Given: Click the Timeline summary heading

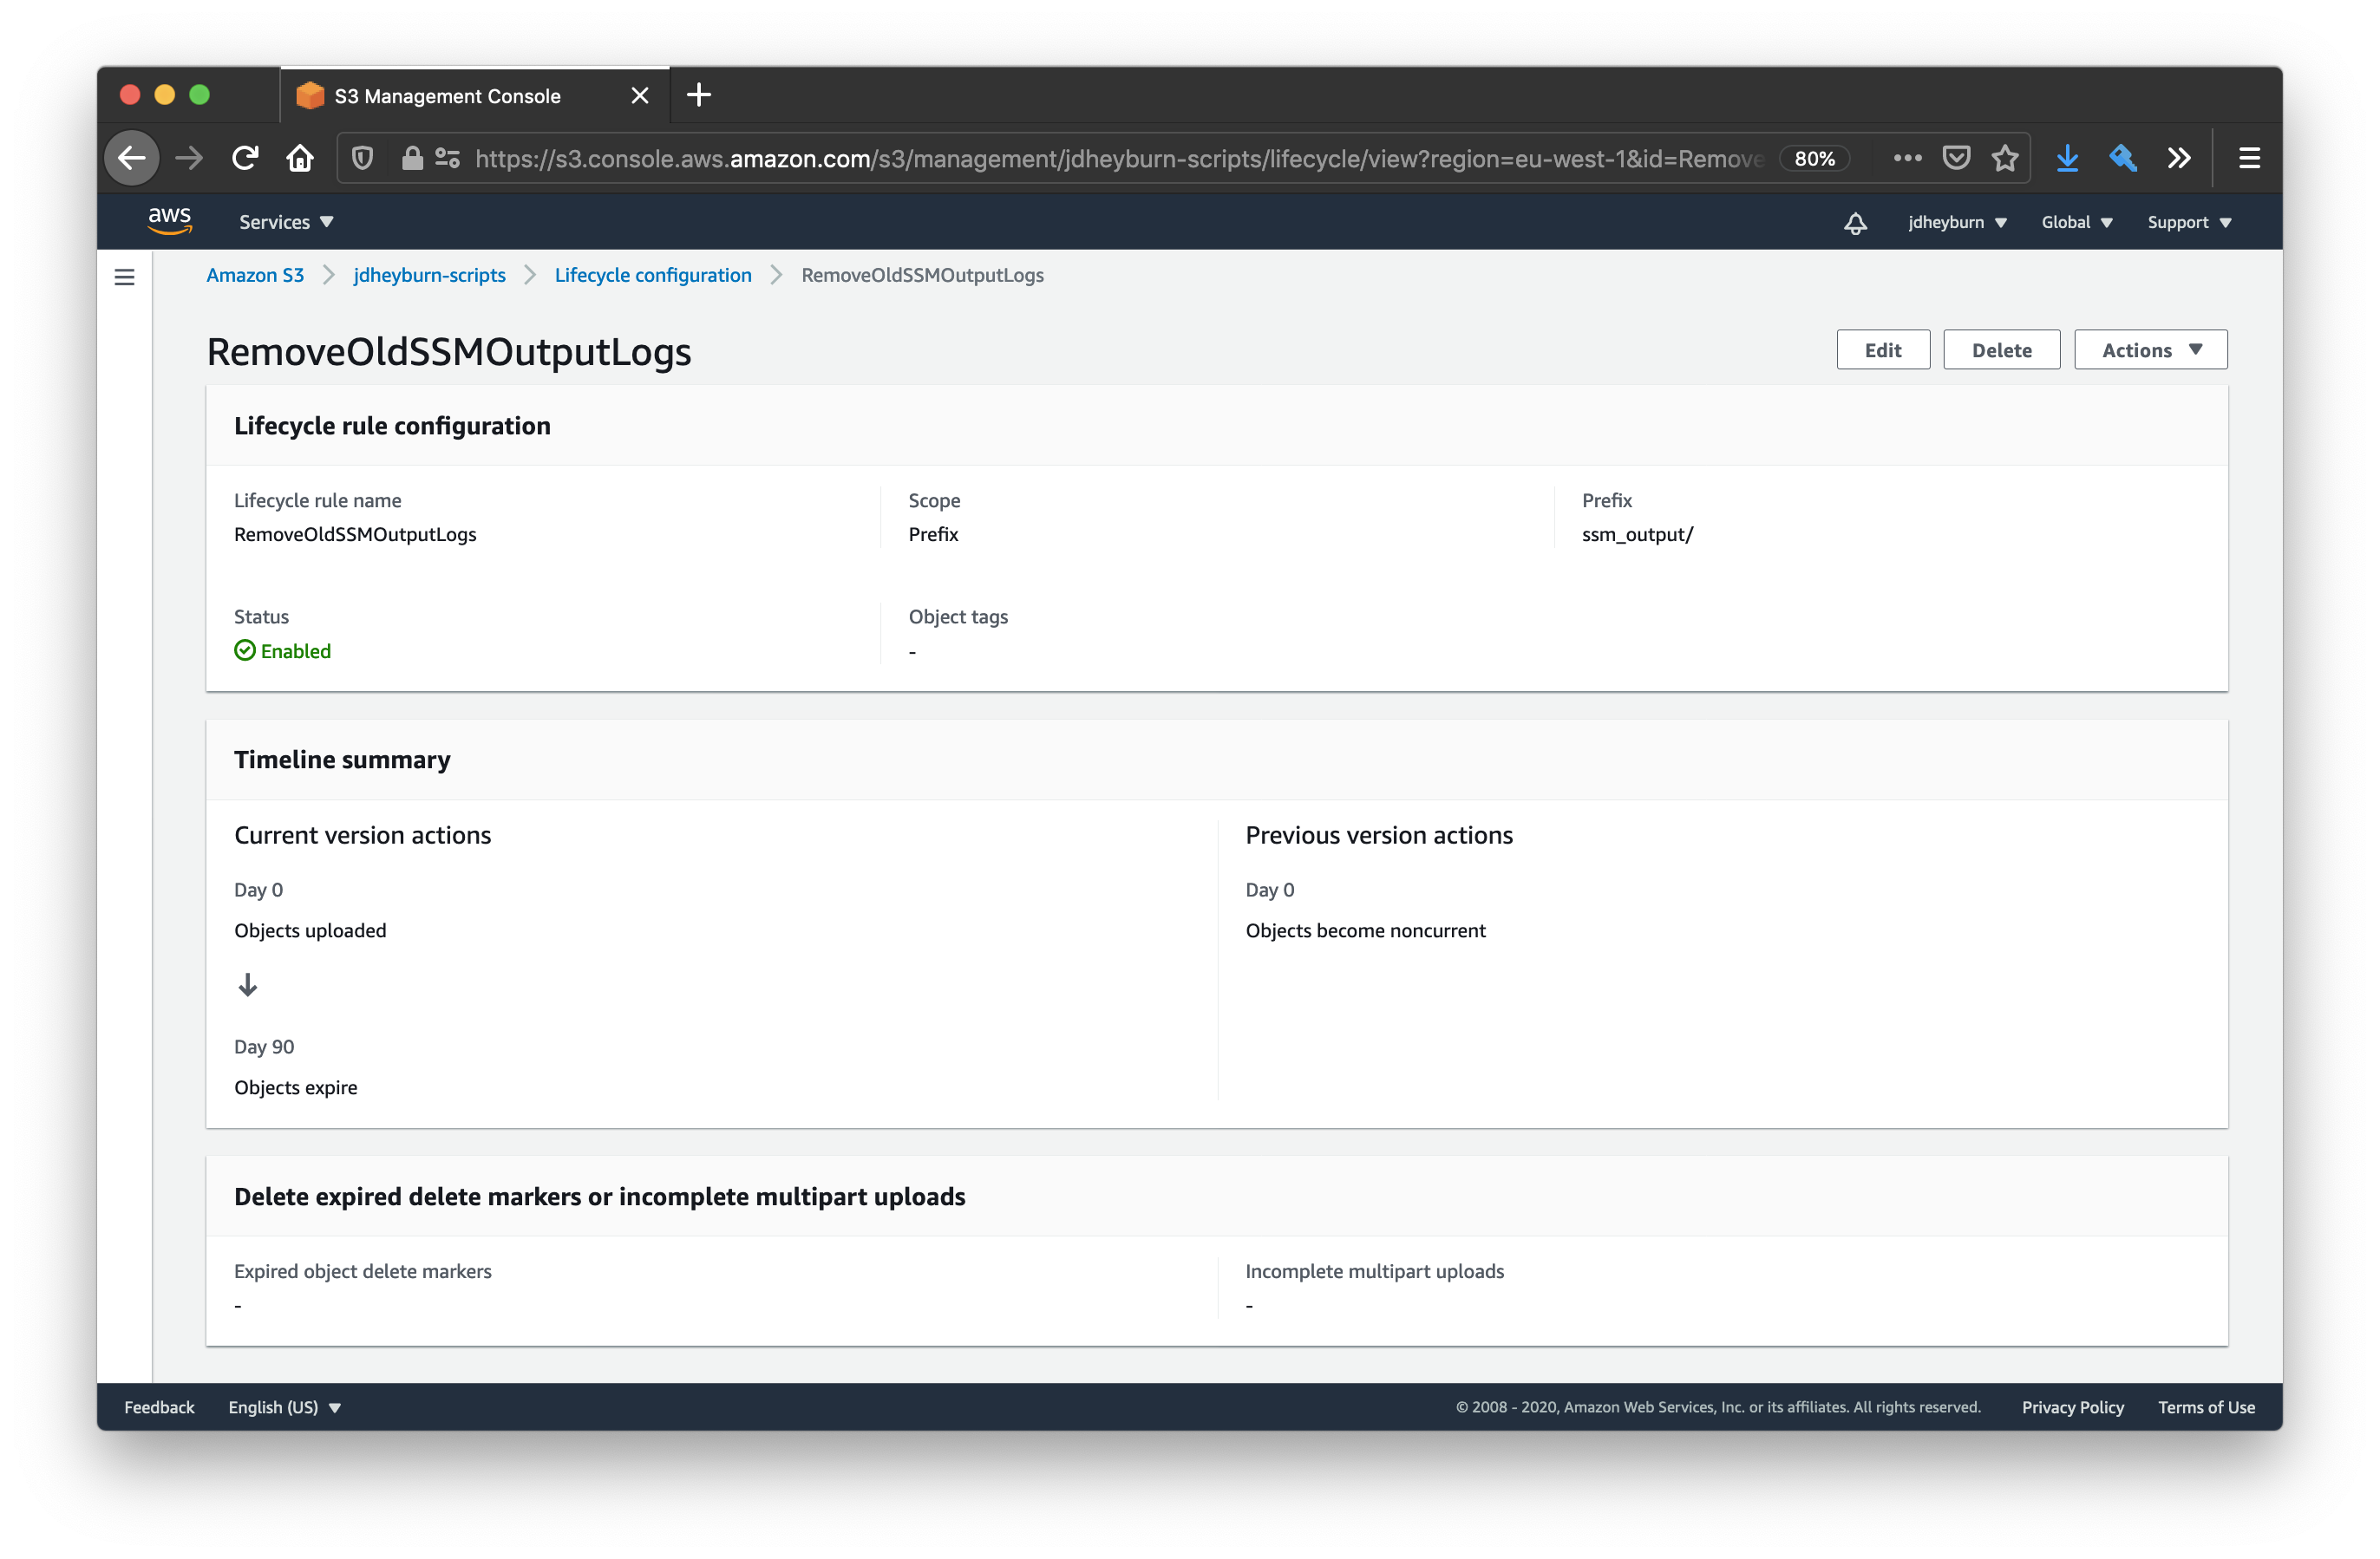Looking at the screenshot, I should click(x=342, y=759).
